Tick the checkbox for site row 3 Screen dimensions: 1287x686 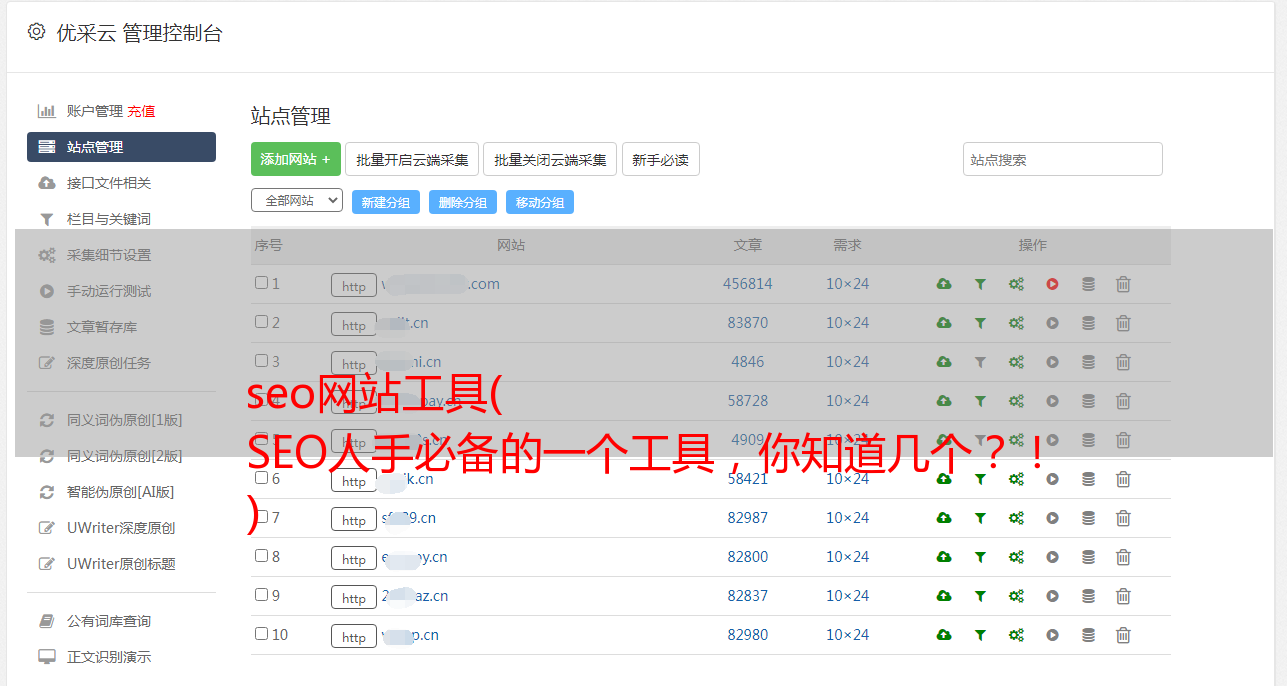point(261,361)
